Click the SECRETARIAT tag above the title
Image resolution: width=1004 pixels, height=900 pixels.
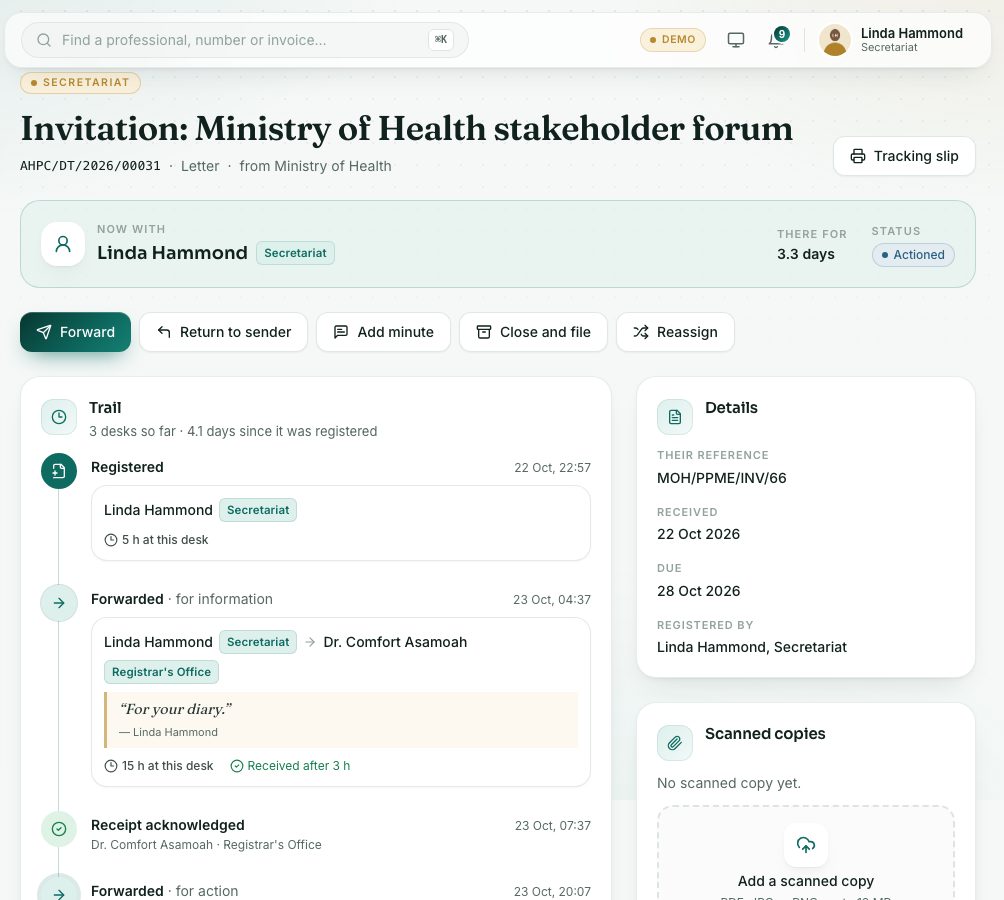pos(80,83)
